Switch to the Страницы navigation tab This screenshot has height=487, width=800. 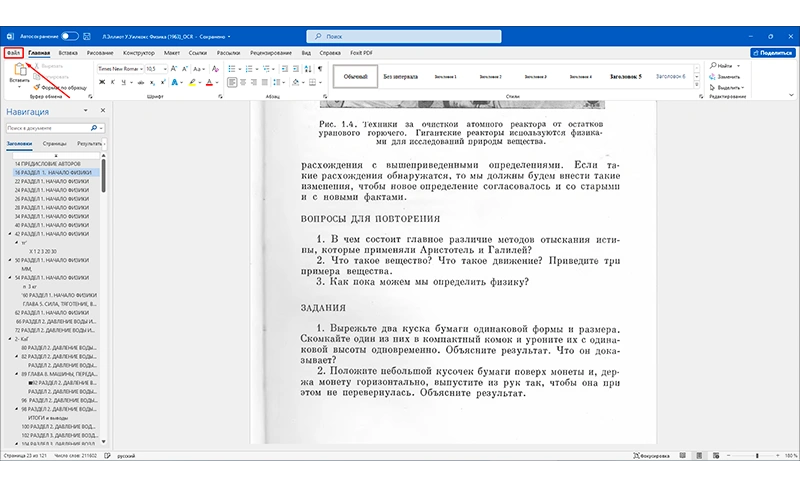tap(55, 144)
